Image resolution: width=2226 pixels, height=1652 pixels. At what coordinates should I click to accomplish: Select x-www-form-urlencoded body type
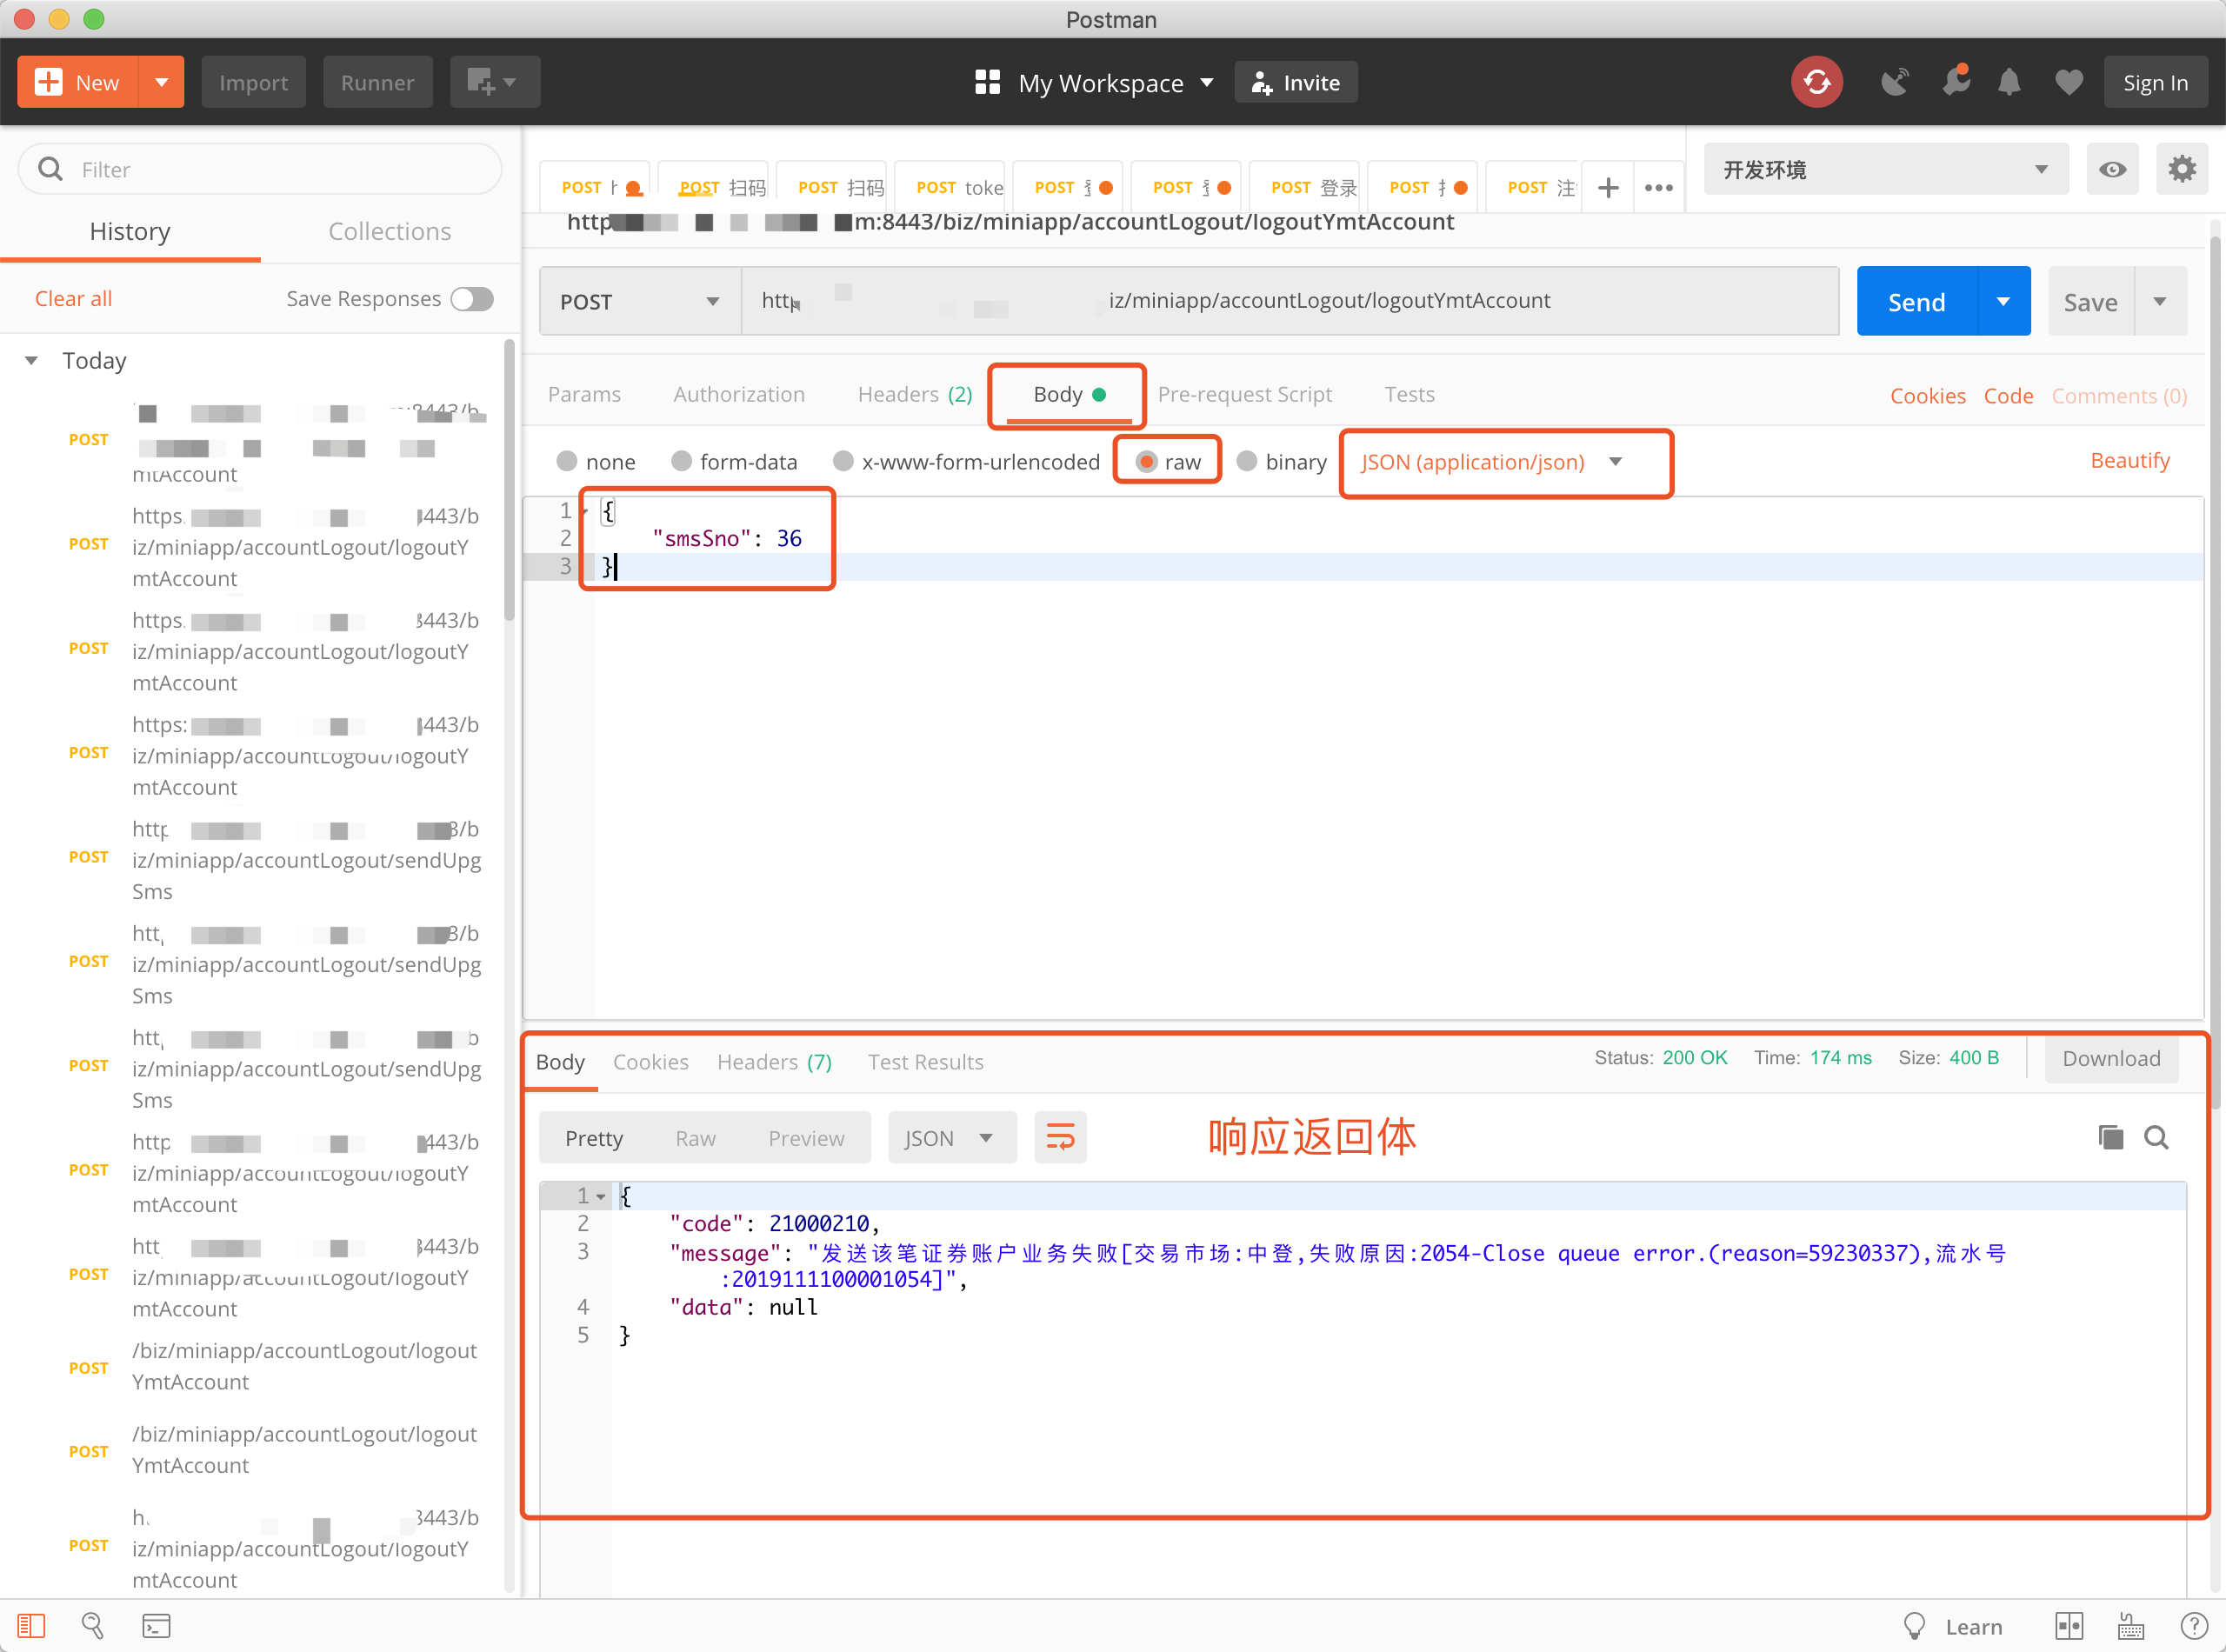pyautogui.click(x=843, y=461)
